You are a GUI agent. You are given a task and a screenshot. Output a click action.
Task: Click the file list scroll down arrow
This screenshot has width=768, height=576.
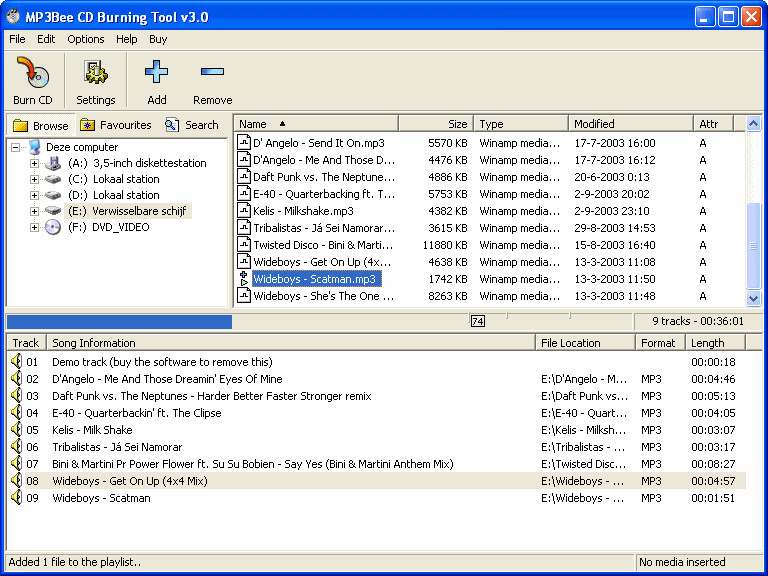(x=753, y=297)
